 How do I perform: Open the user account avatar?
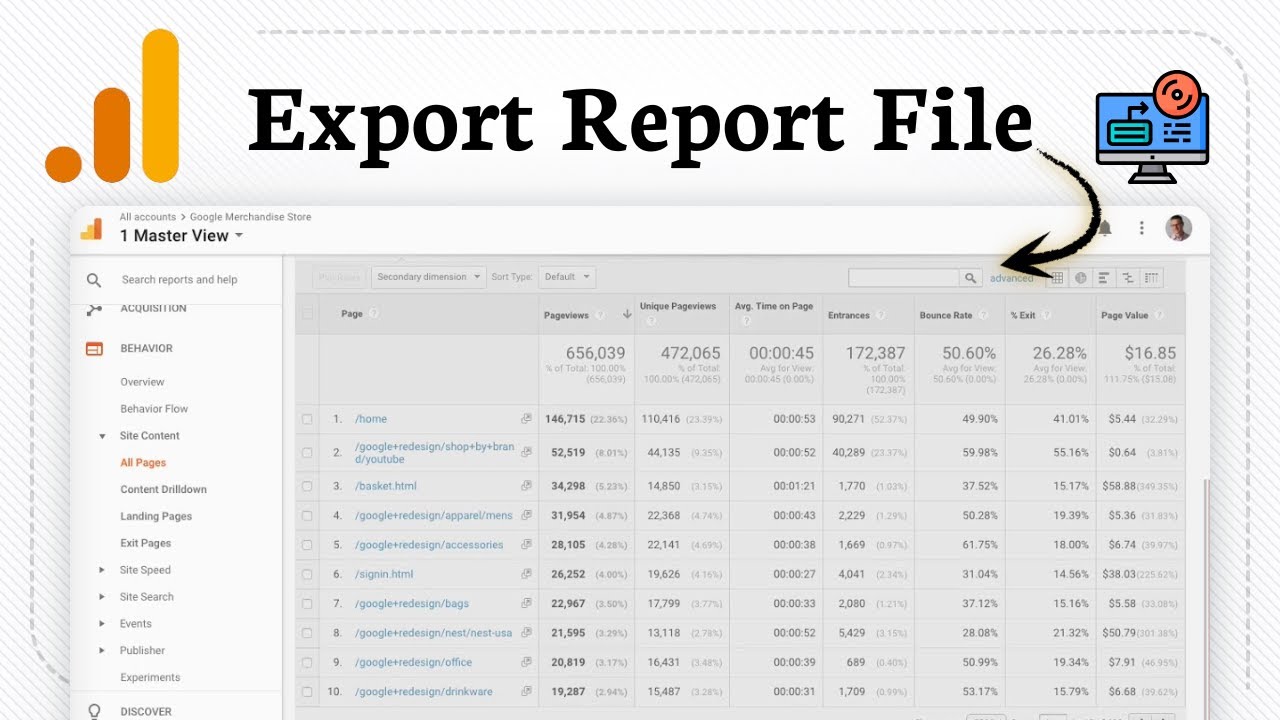[x=1179, y=228]
